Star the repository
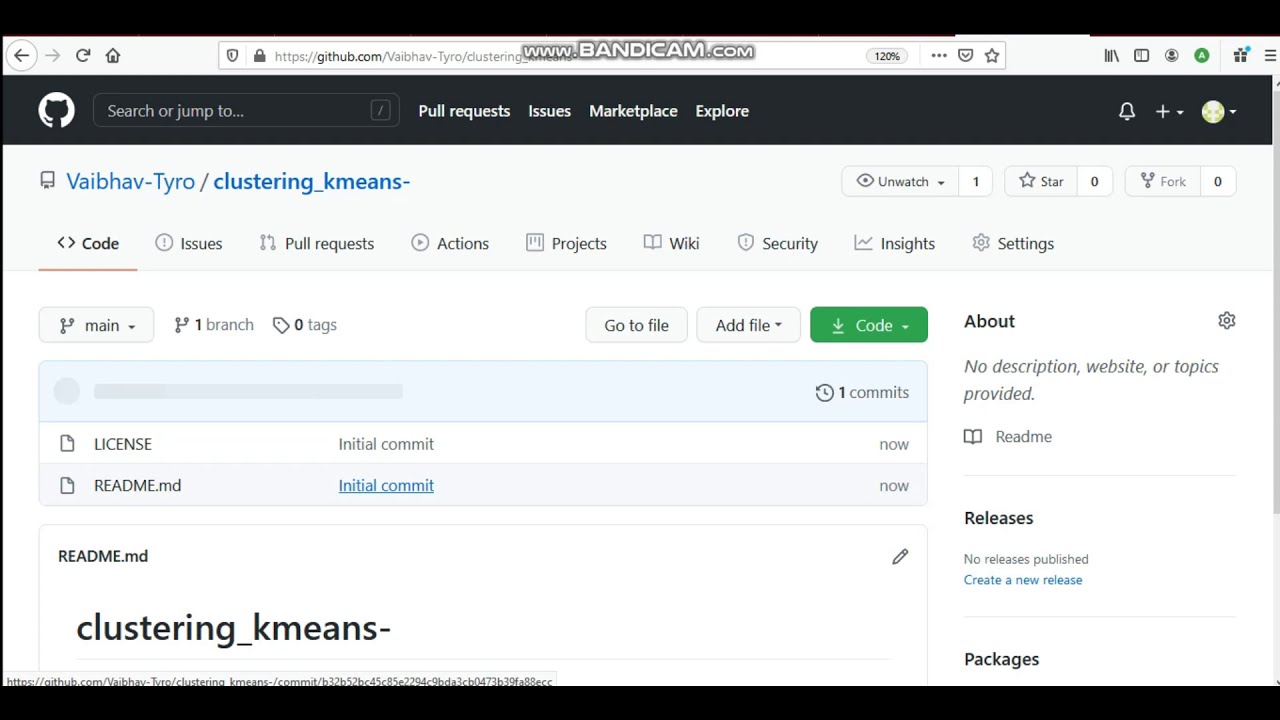1280x720 pixels. pyautogui.click(x=1041, y=181)
